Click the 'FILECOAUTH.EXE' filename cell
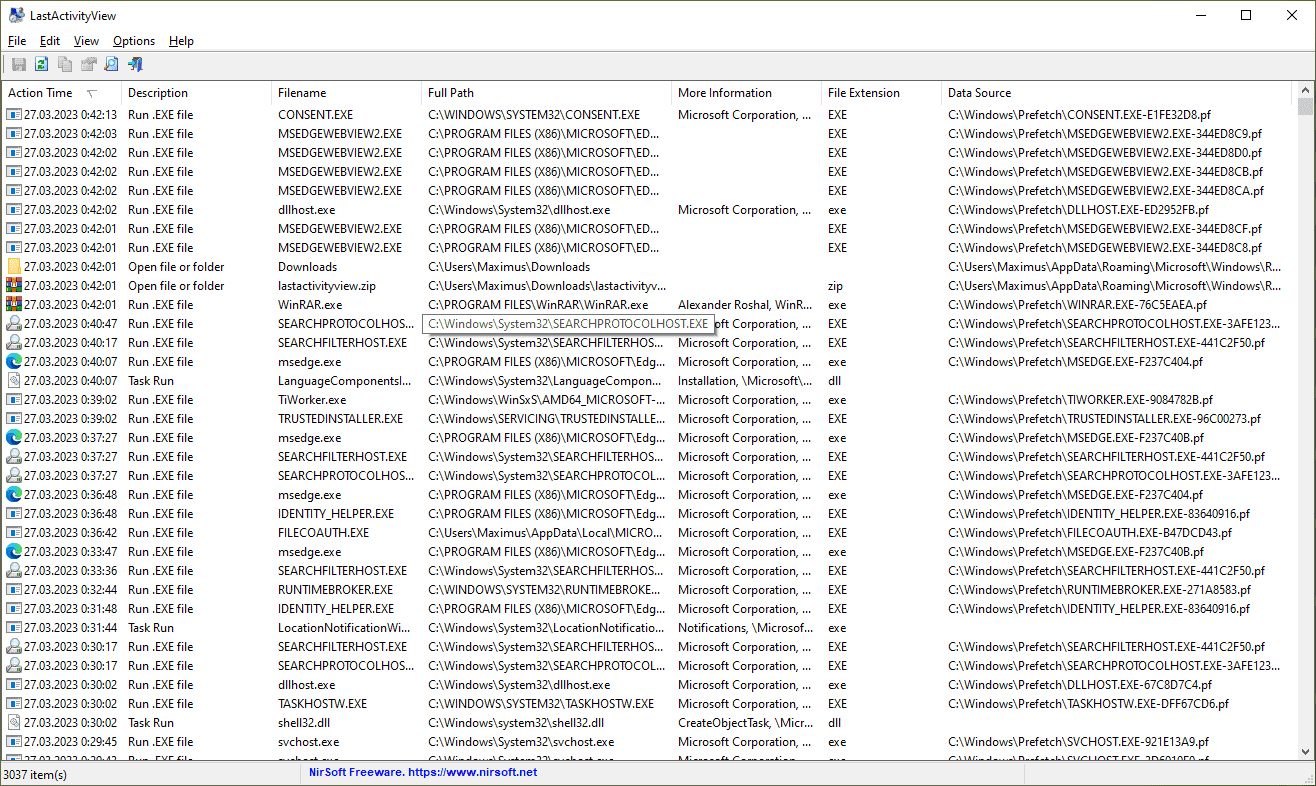Viewport: 1316px width, 786px height. coord(324,533)
